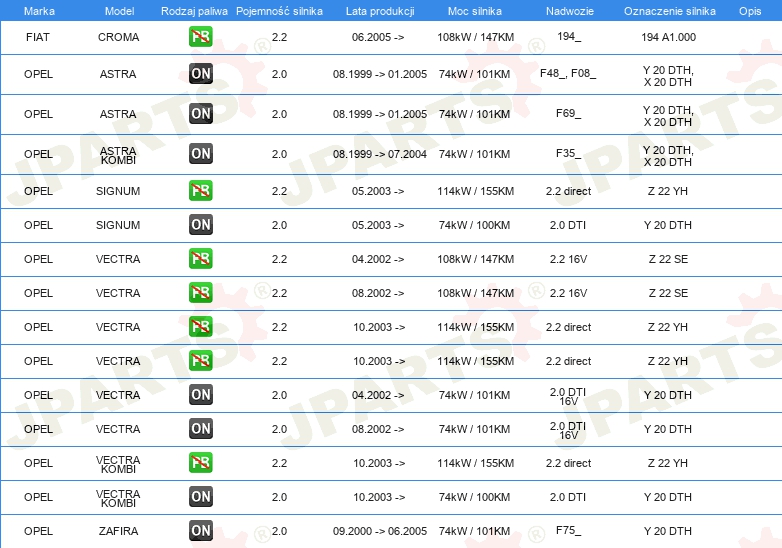Click 2.2 16V in the 04.2002 VECTRA row
Viewport: 782px width, 548px height.
569,259
